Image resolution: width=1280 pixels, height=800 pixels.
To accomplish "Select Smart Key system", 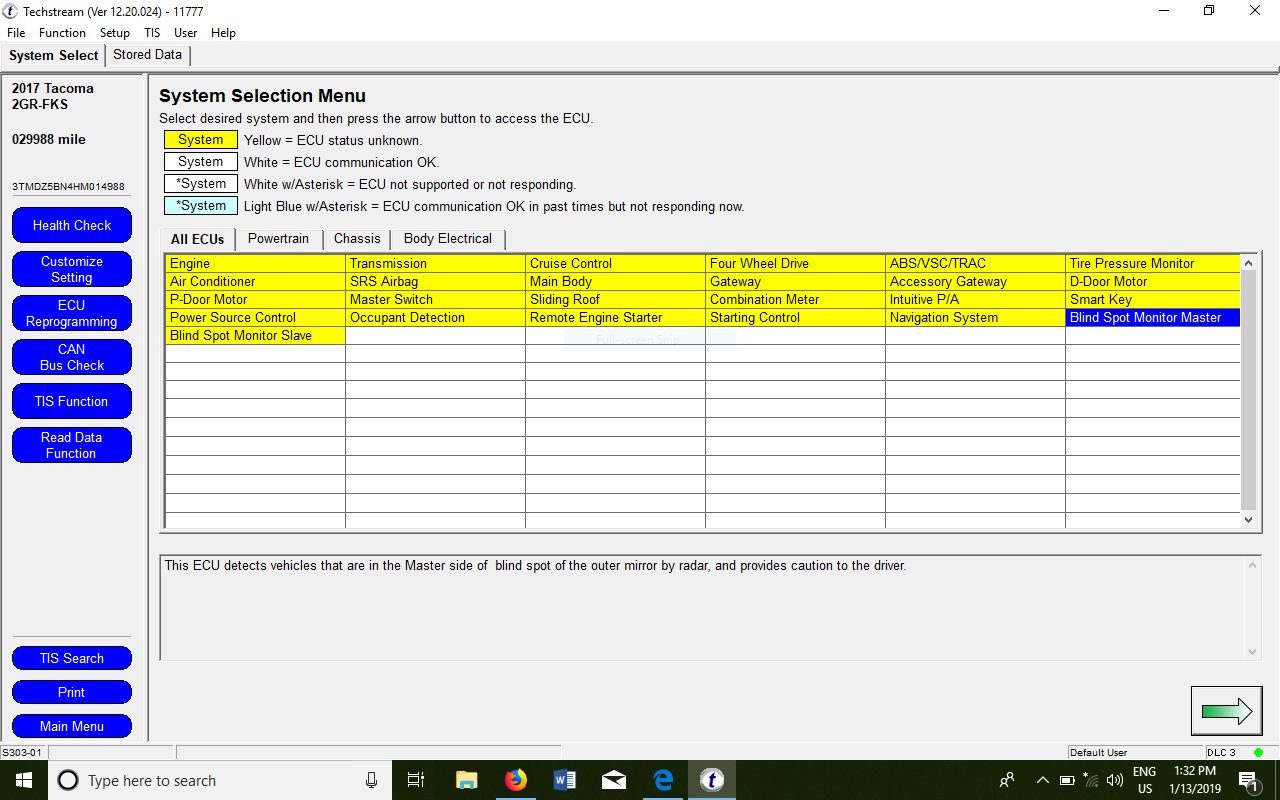I will (1153, 300).
